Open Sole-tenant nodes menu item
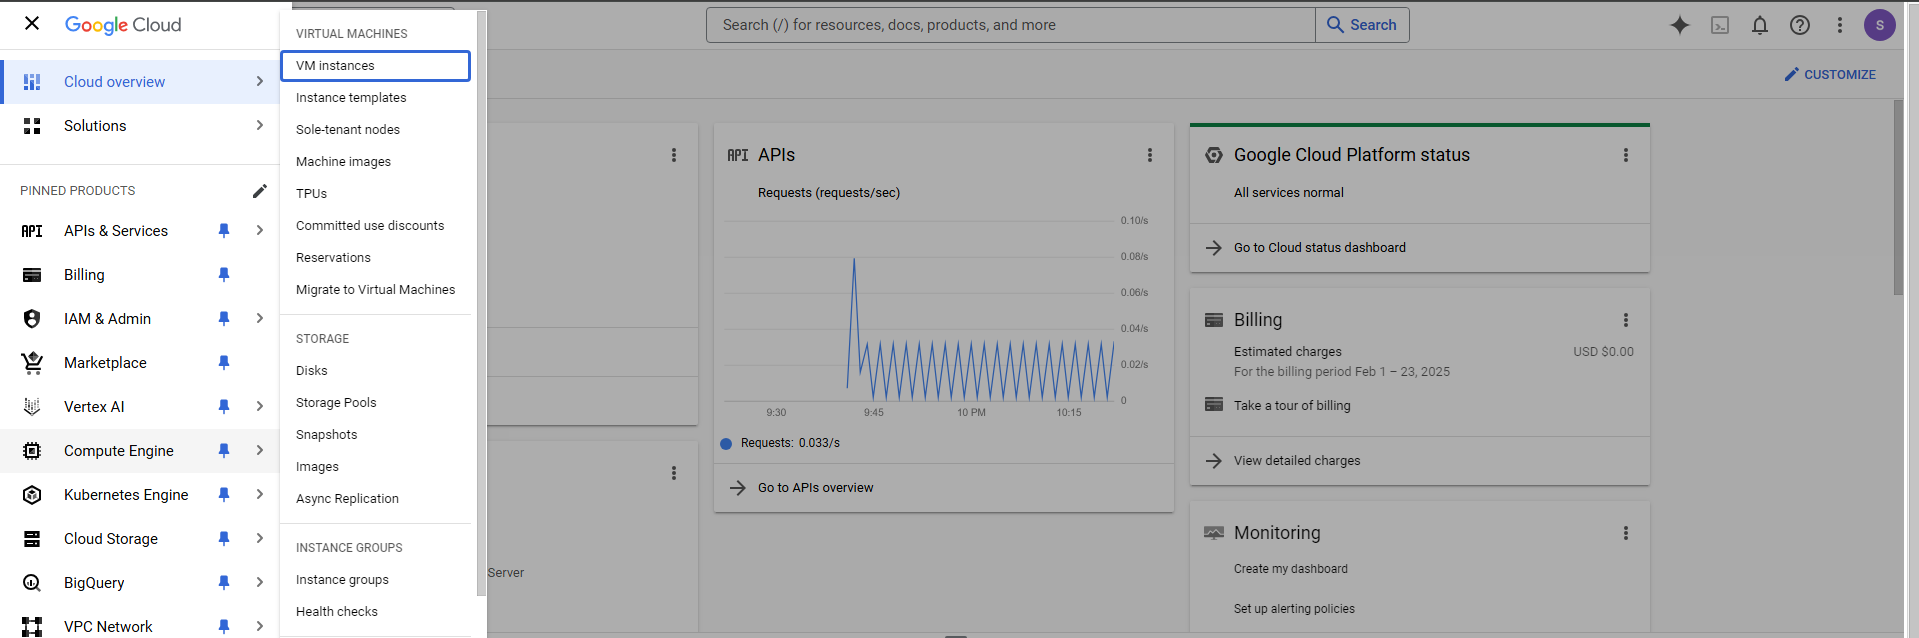The image size is (1919, 638). point(375,130)
